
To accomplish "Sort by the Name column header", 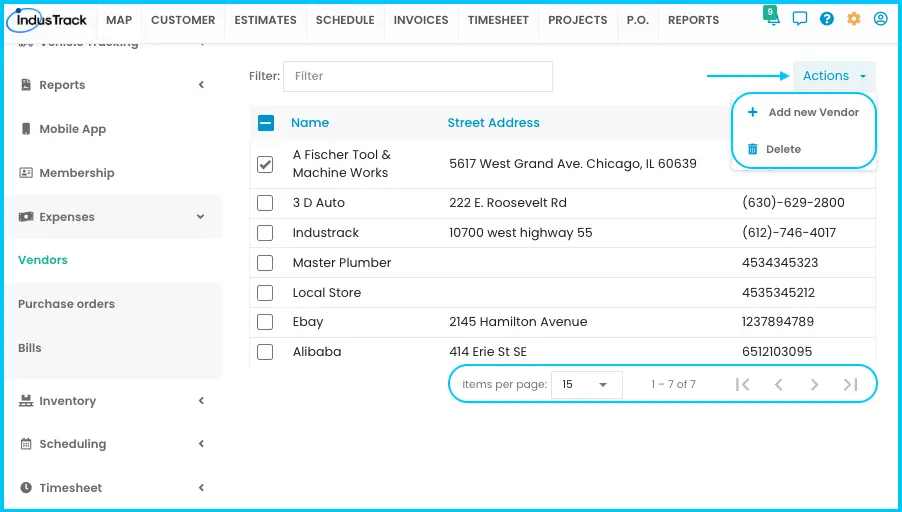I will pyautogui.click(x=309, y=123).
